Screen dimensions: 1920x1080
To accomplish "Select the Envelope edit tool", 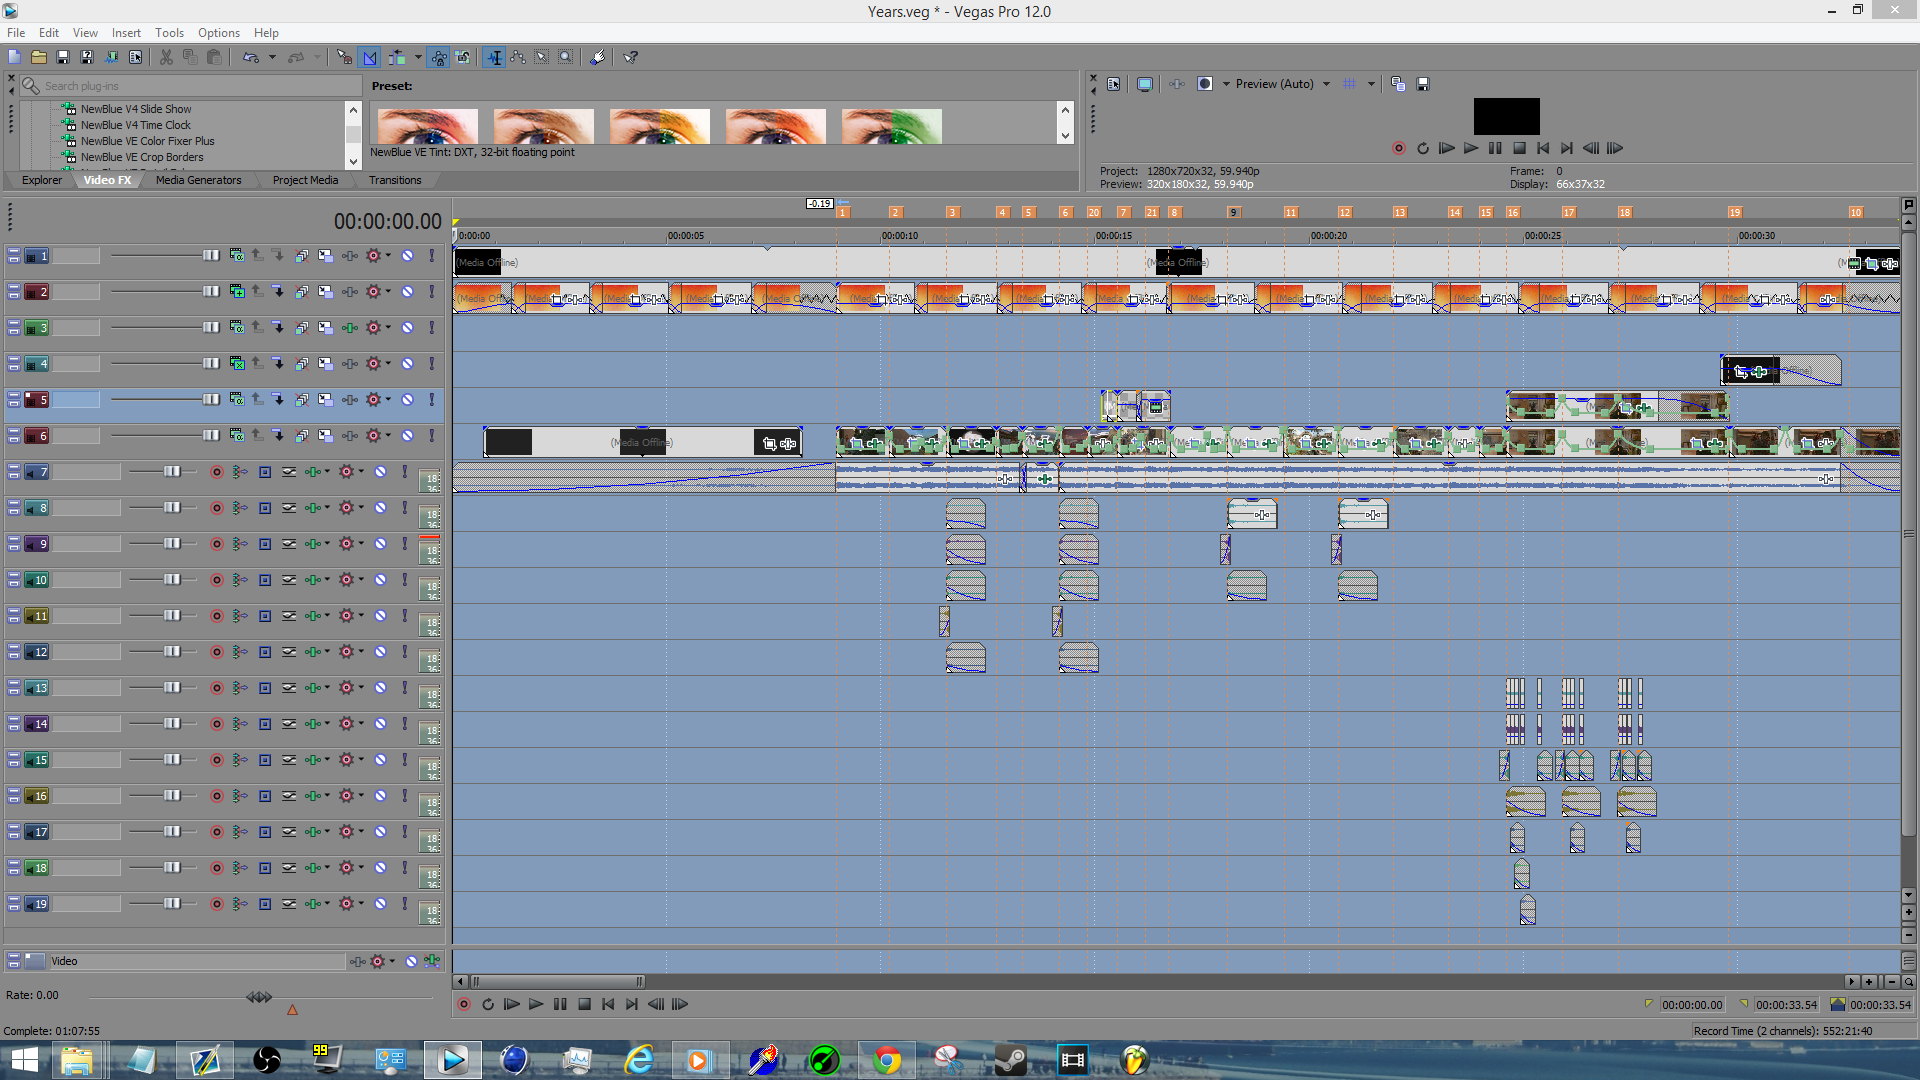I will pyautogui.click(x=518, y=57).
